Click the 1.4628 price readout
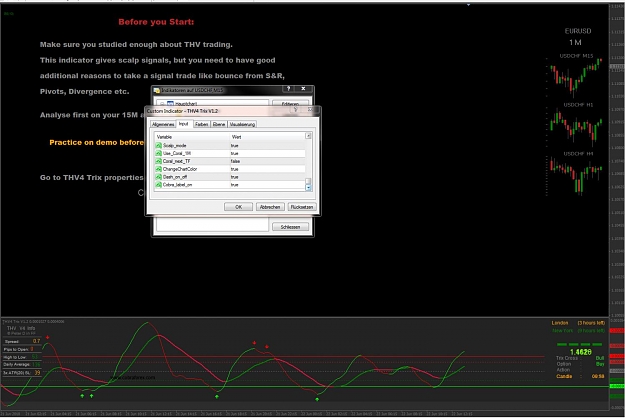The width and height of the screenshot is (625, 418). (581, 352)
